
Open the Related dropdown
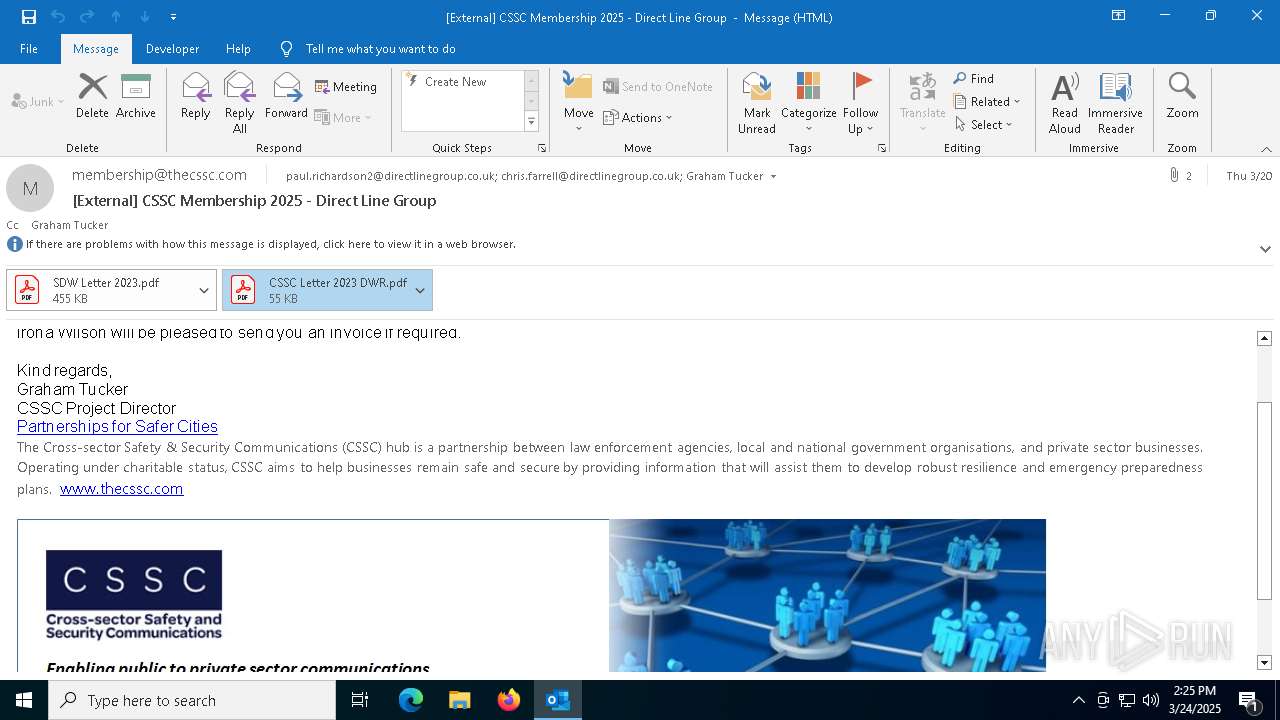pos(987,102)
